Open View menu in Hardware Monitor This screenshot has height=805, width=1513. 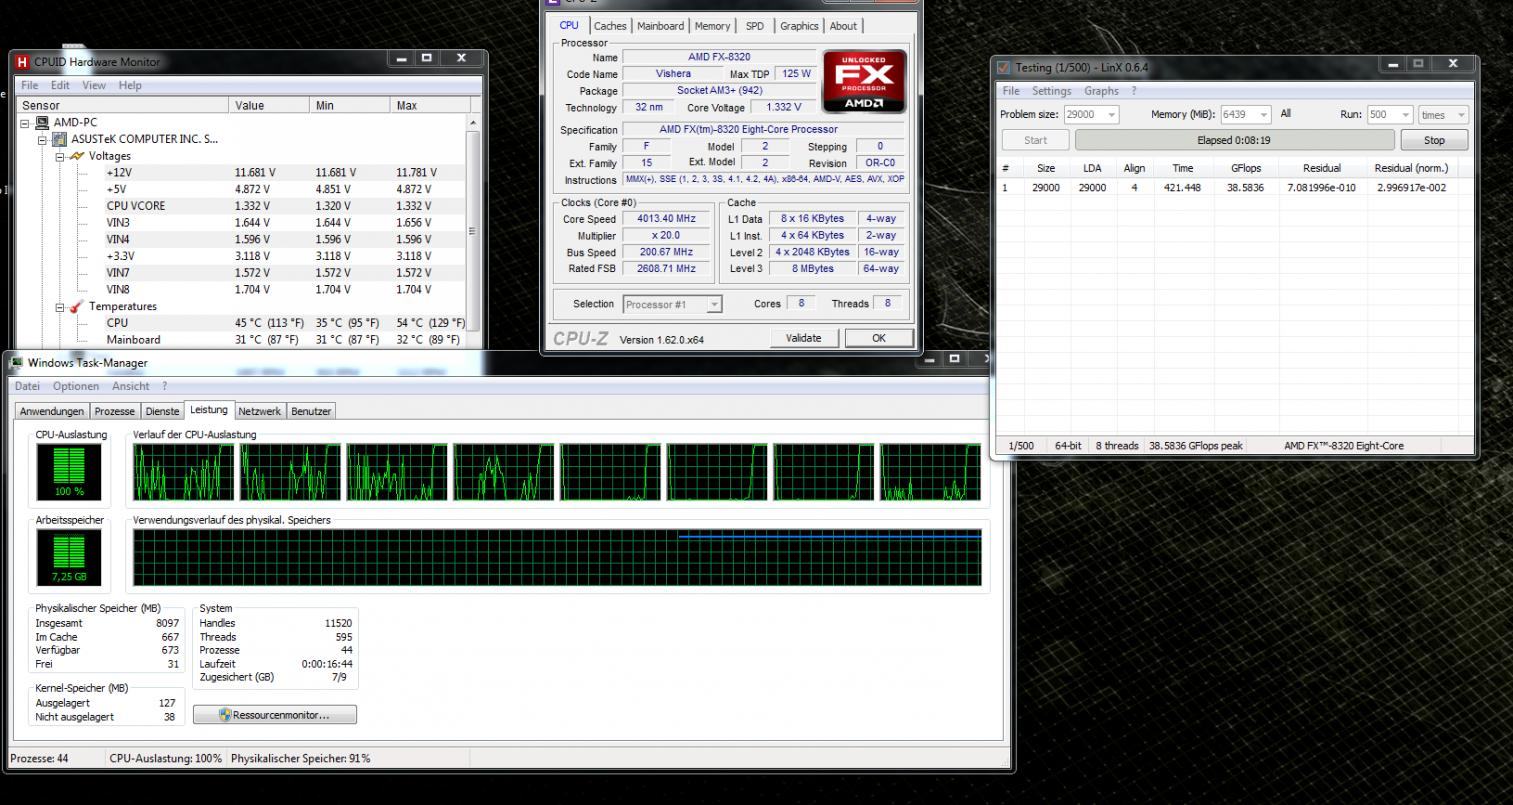[x=94, y=85]
